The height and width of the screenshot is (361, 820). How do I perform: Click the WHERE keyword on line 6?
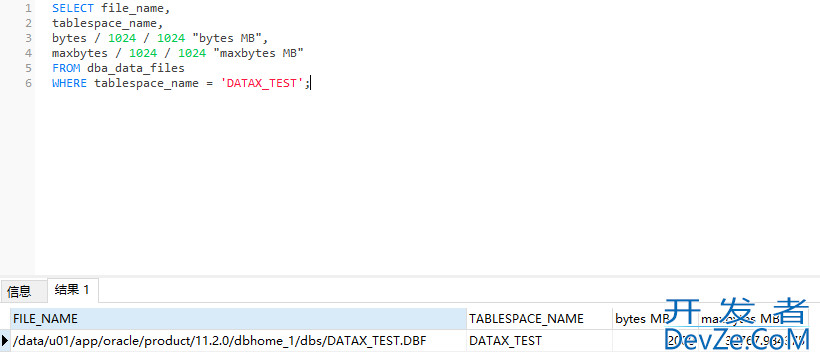click(70, 83)
